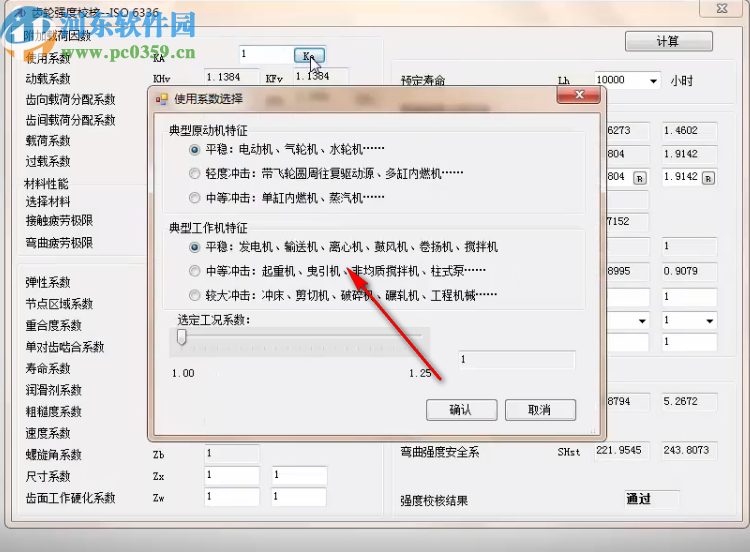This screenshot has height=552, width=750.
Task: Click the first Zx value field
Action: [x=232, y=475]
